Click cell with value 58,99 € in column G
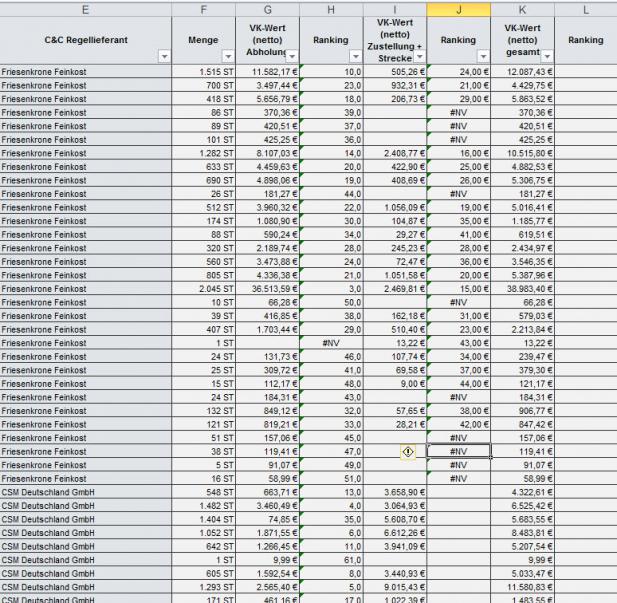 268,479
